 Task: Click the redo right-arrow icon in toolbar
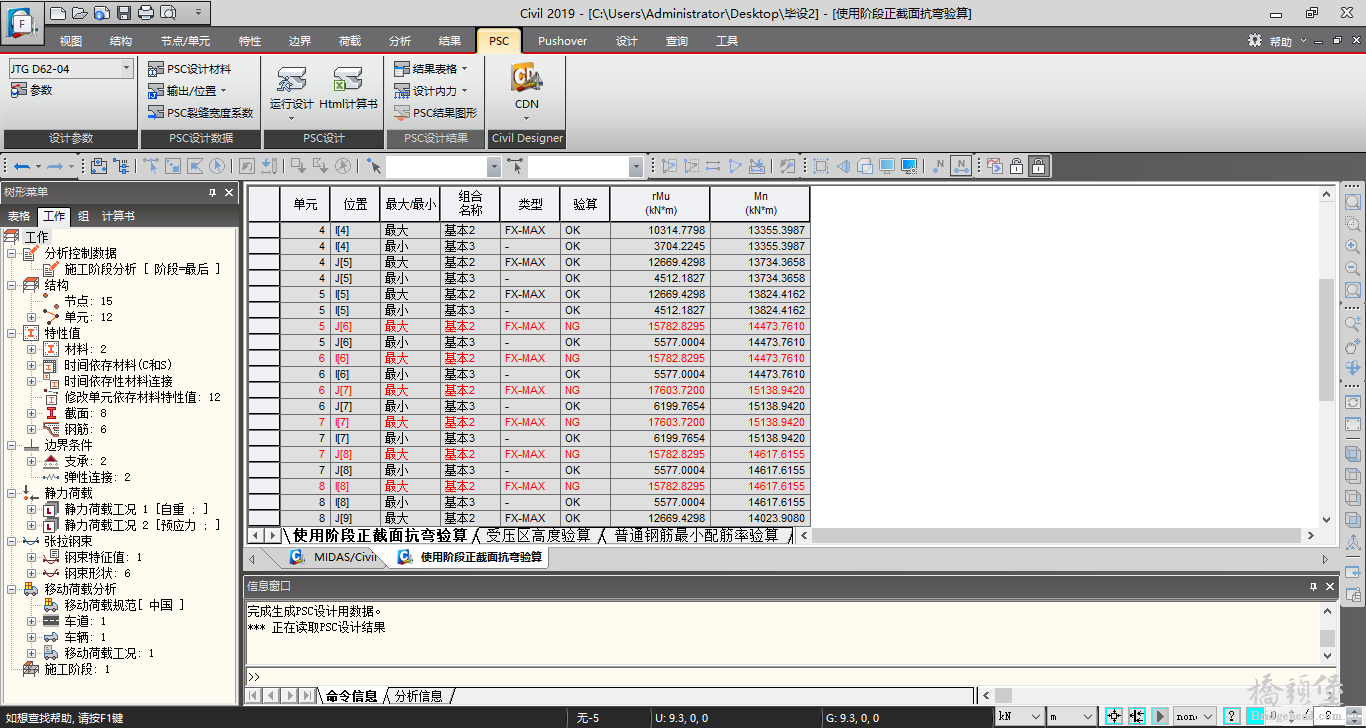click(x=56, y=166)
